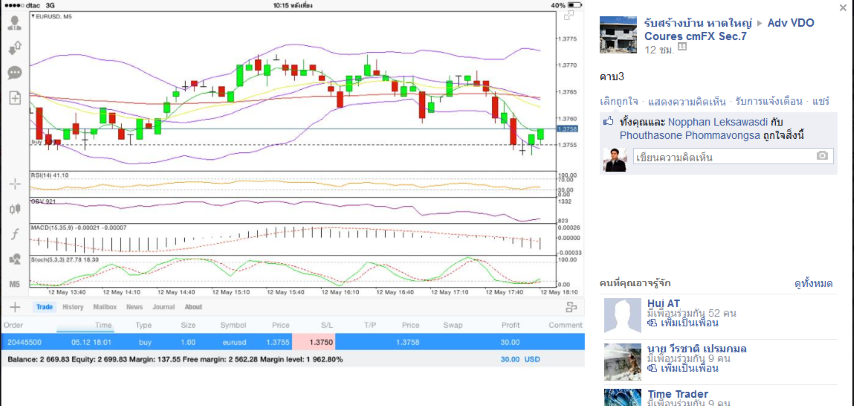This screenshot has height=406, width=854.
Task: Click the Type column header
Action: [x=143, y=325]
